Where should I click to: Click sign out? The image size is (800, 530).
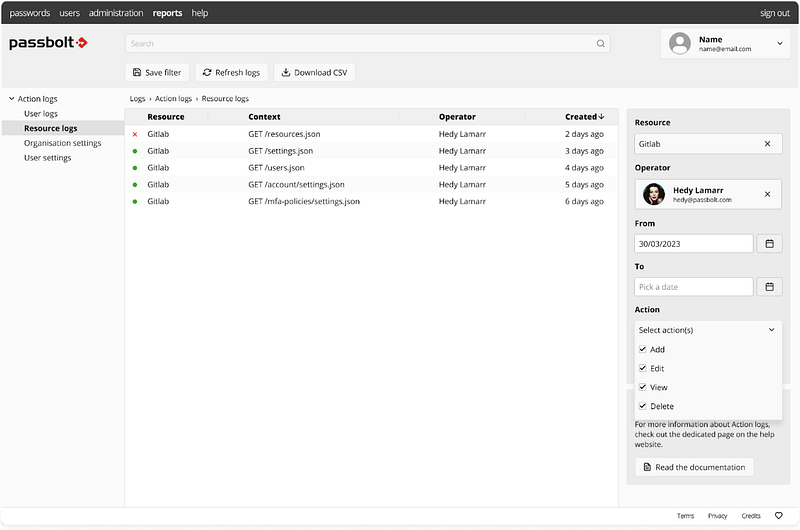click(x=774, y=13)
